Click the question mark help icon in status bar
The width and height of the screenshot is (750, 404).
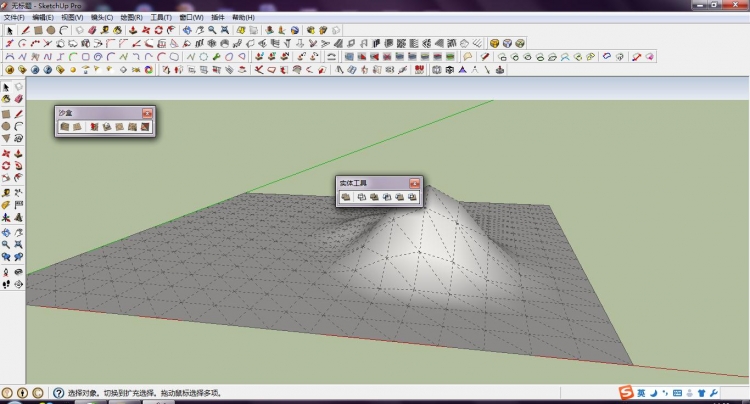(58, 393)
